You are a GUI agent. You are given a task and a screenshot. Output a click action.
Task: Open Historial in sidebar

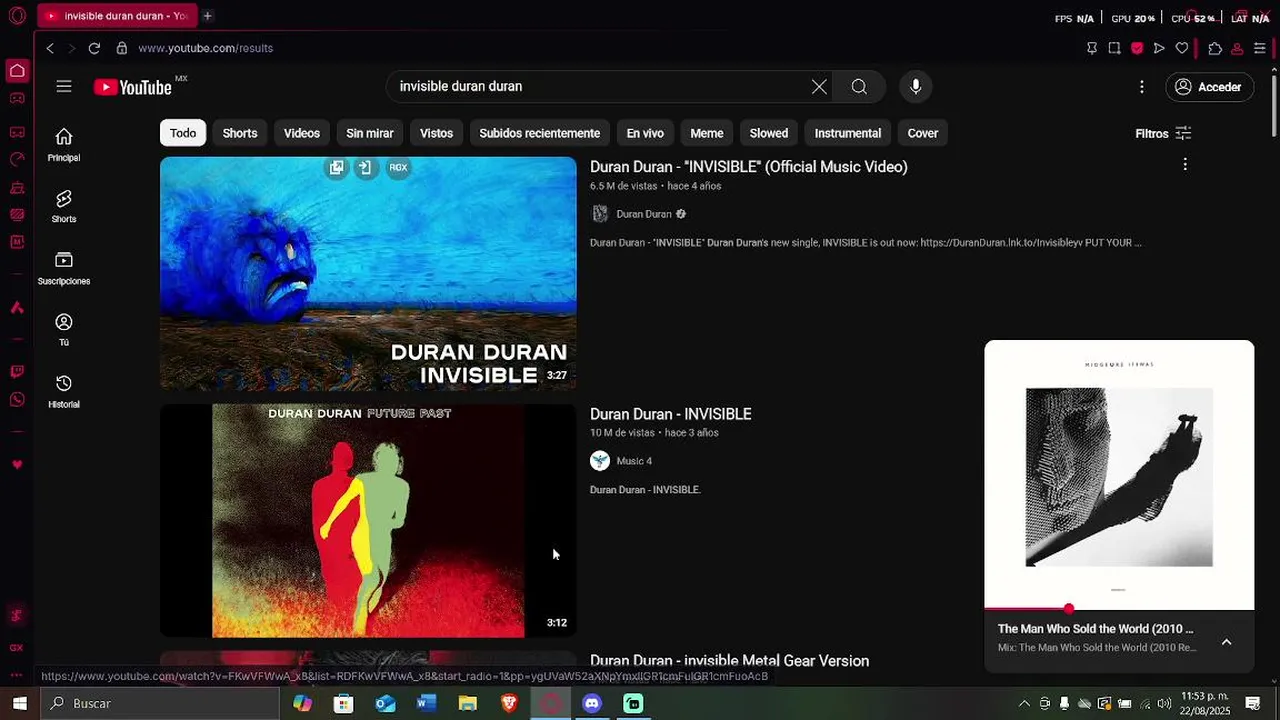pos(64,391)
